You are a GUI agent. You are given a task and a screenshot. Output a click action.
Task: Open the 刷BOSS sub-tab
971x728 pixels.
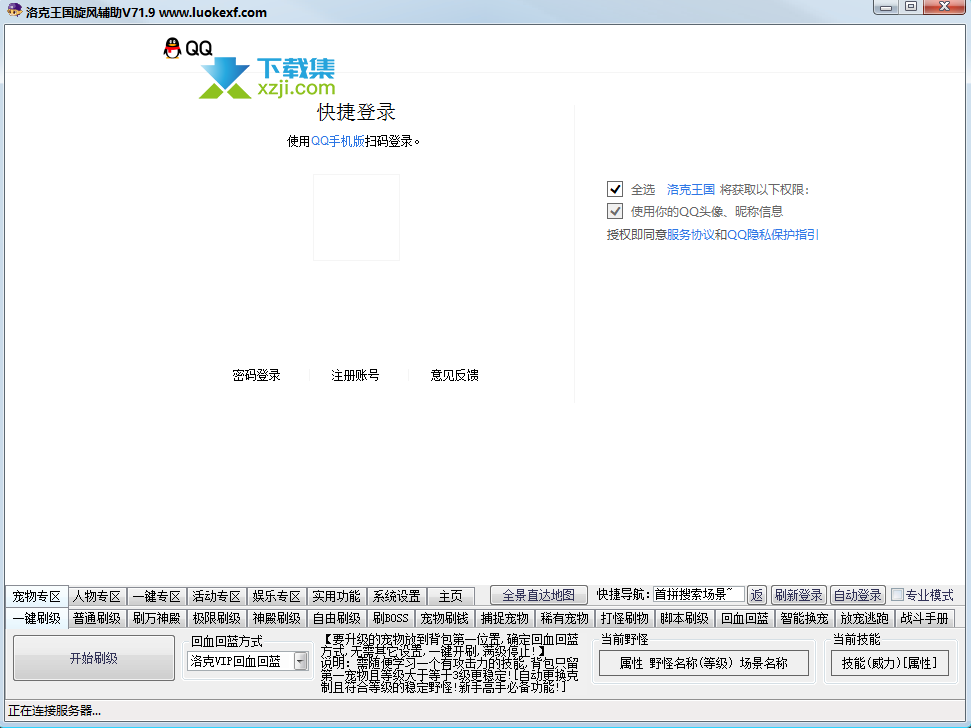click(x=391, y=618)
